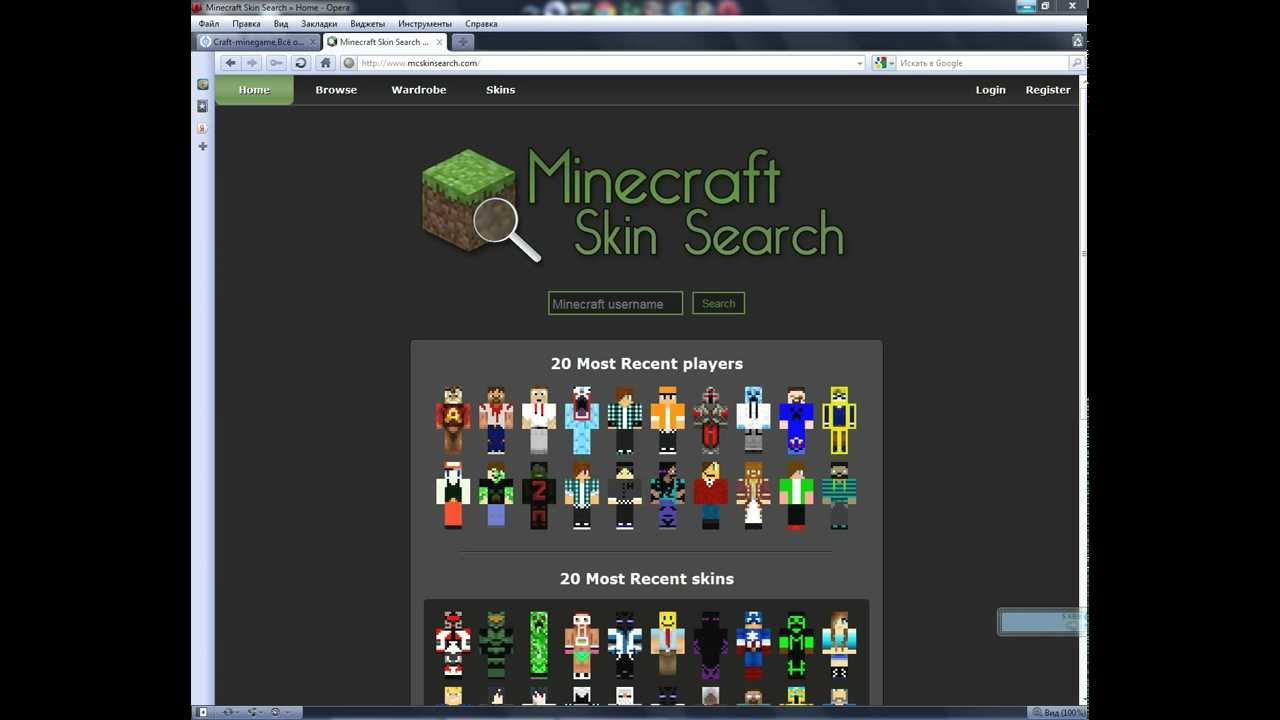Open the Виджеты menu
The width and height of the screenshot is (1280, 720).
click(367, 23)
